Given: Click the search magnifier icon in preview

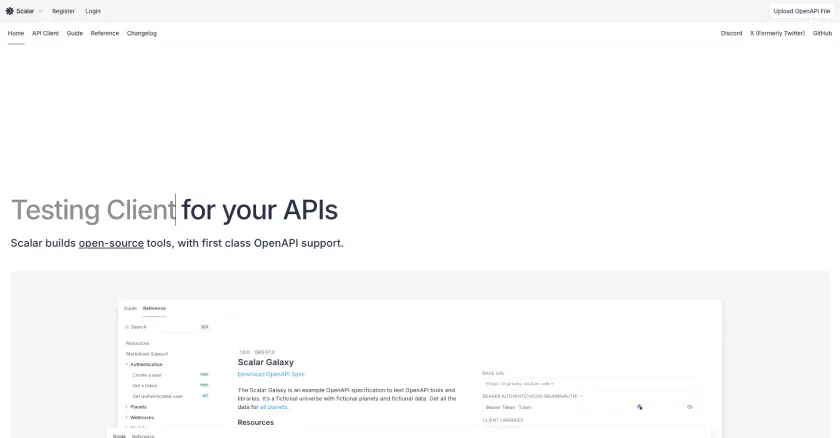Looking at the screenshot, I should pyautogui.click(x=127, y=327).
